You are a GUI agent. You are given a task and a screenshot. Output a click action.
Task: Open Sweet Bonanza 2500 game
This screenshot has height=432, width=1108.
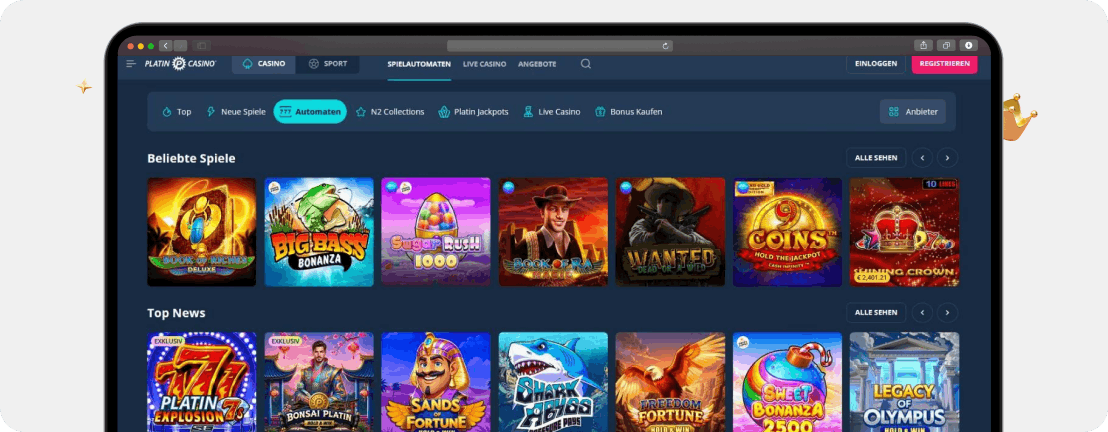pos(787,382)
